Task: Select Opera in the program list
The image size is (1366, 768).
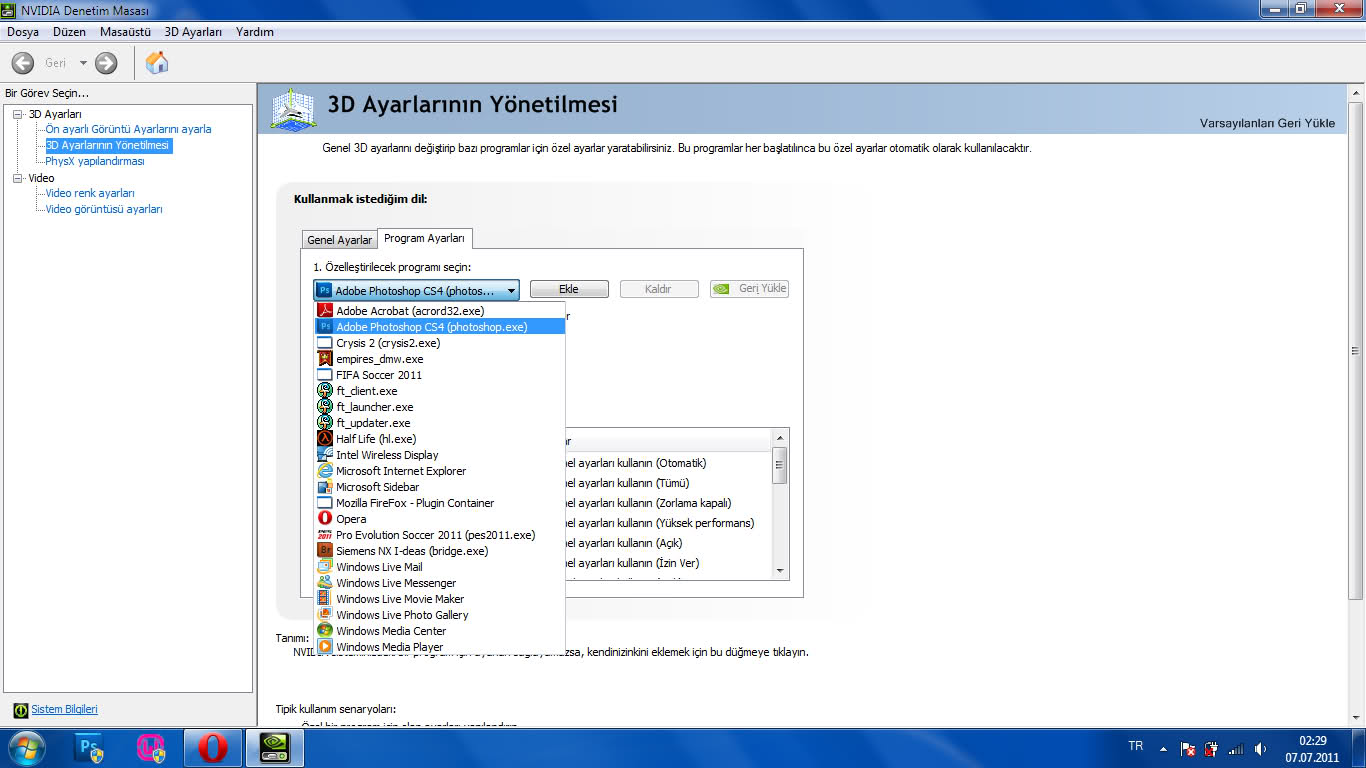Action: [440, 519]
